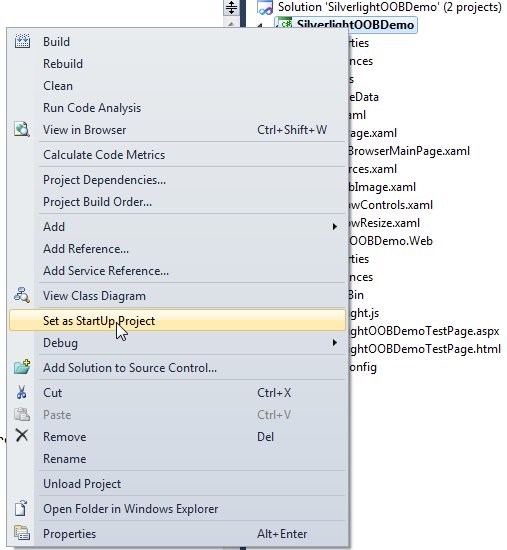Select Set as StartUp Project
The image size is (507, 550).
178,320
